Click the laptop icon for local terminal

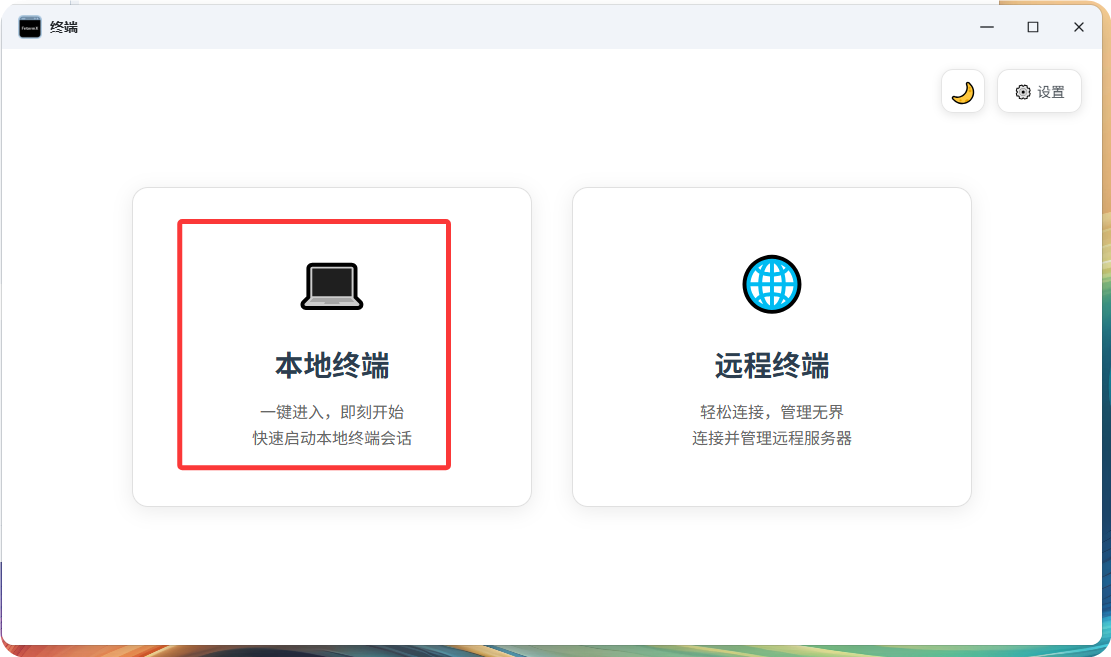pos(332,286)
